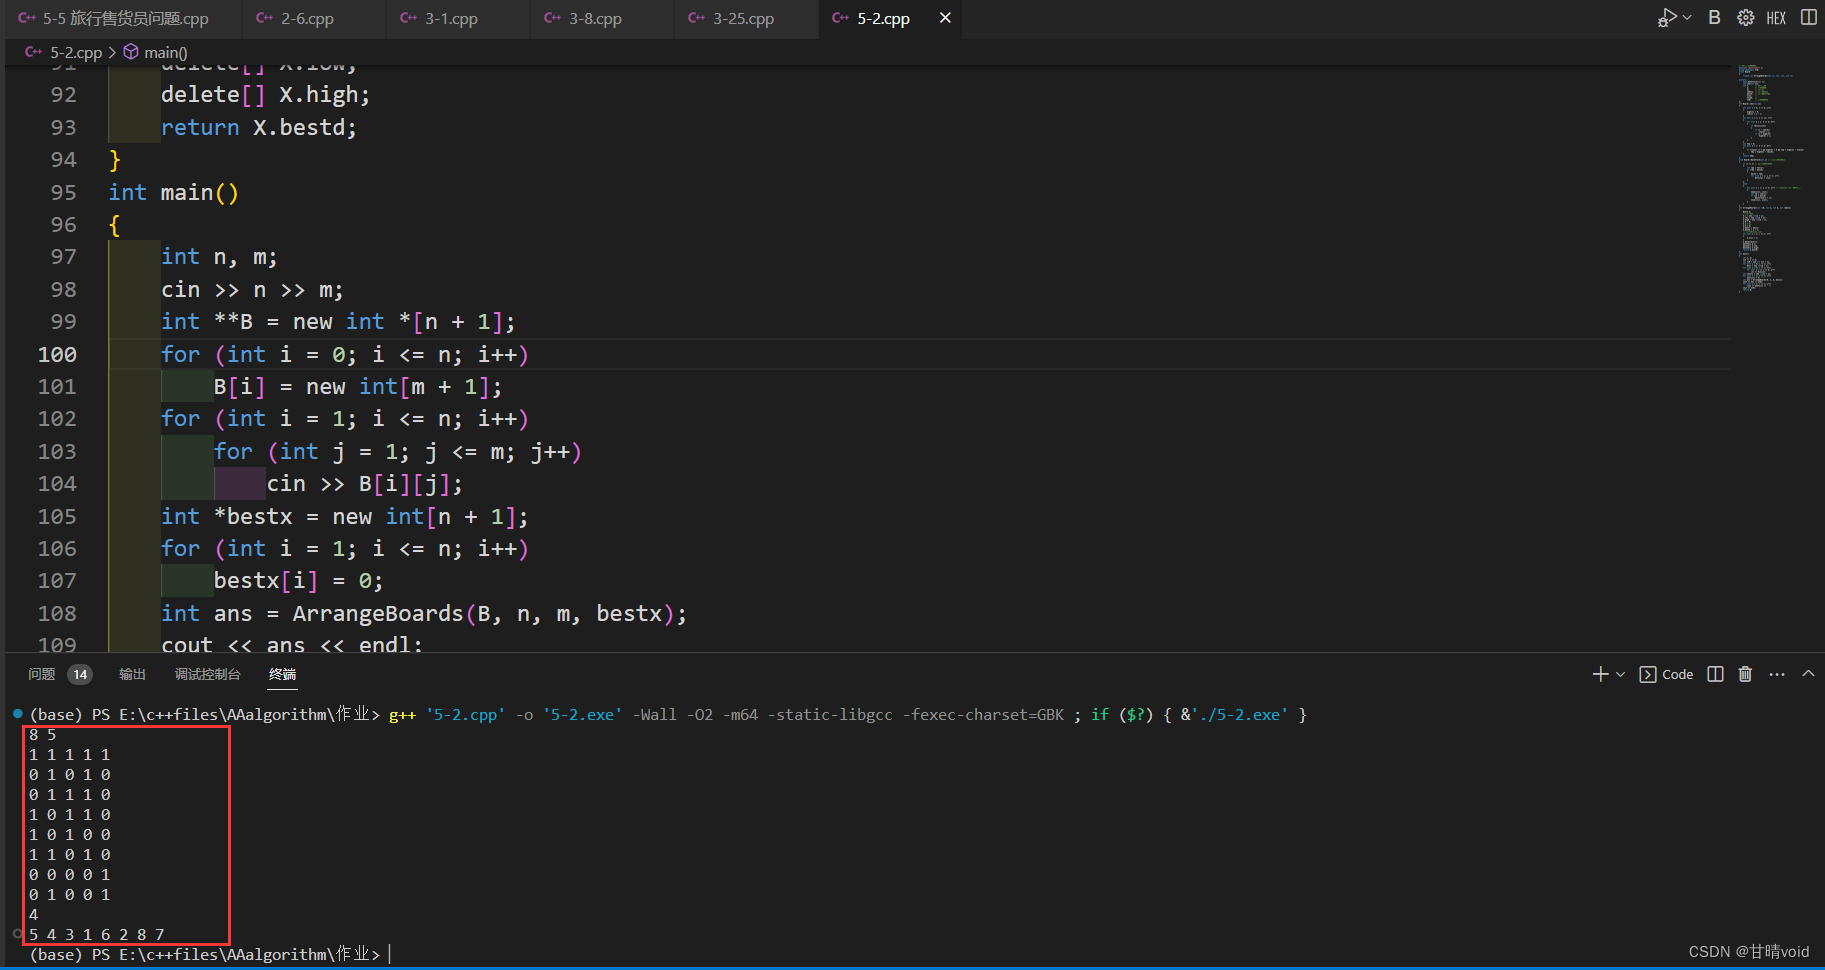Select the 终端 panel tab

click(282, 674)
